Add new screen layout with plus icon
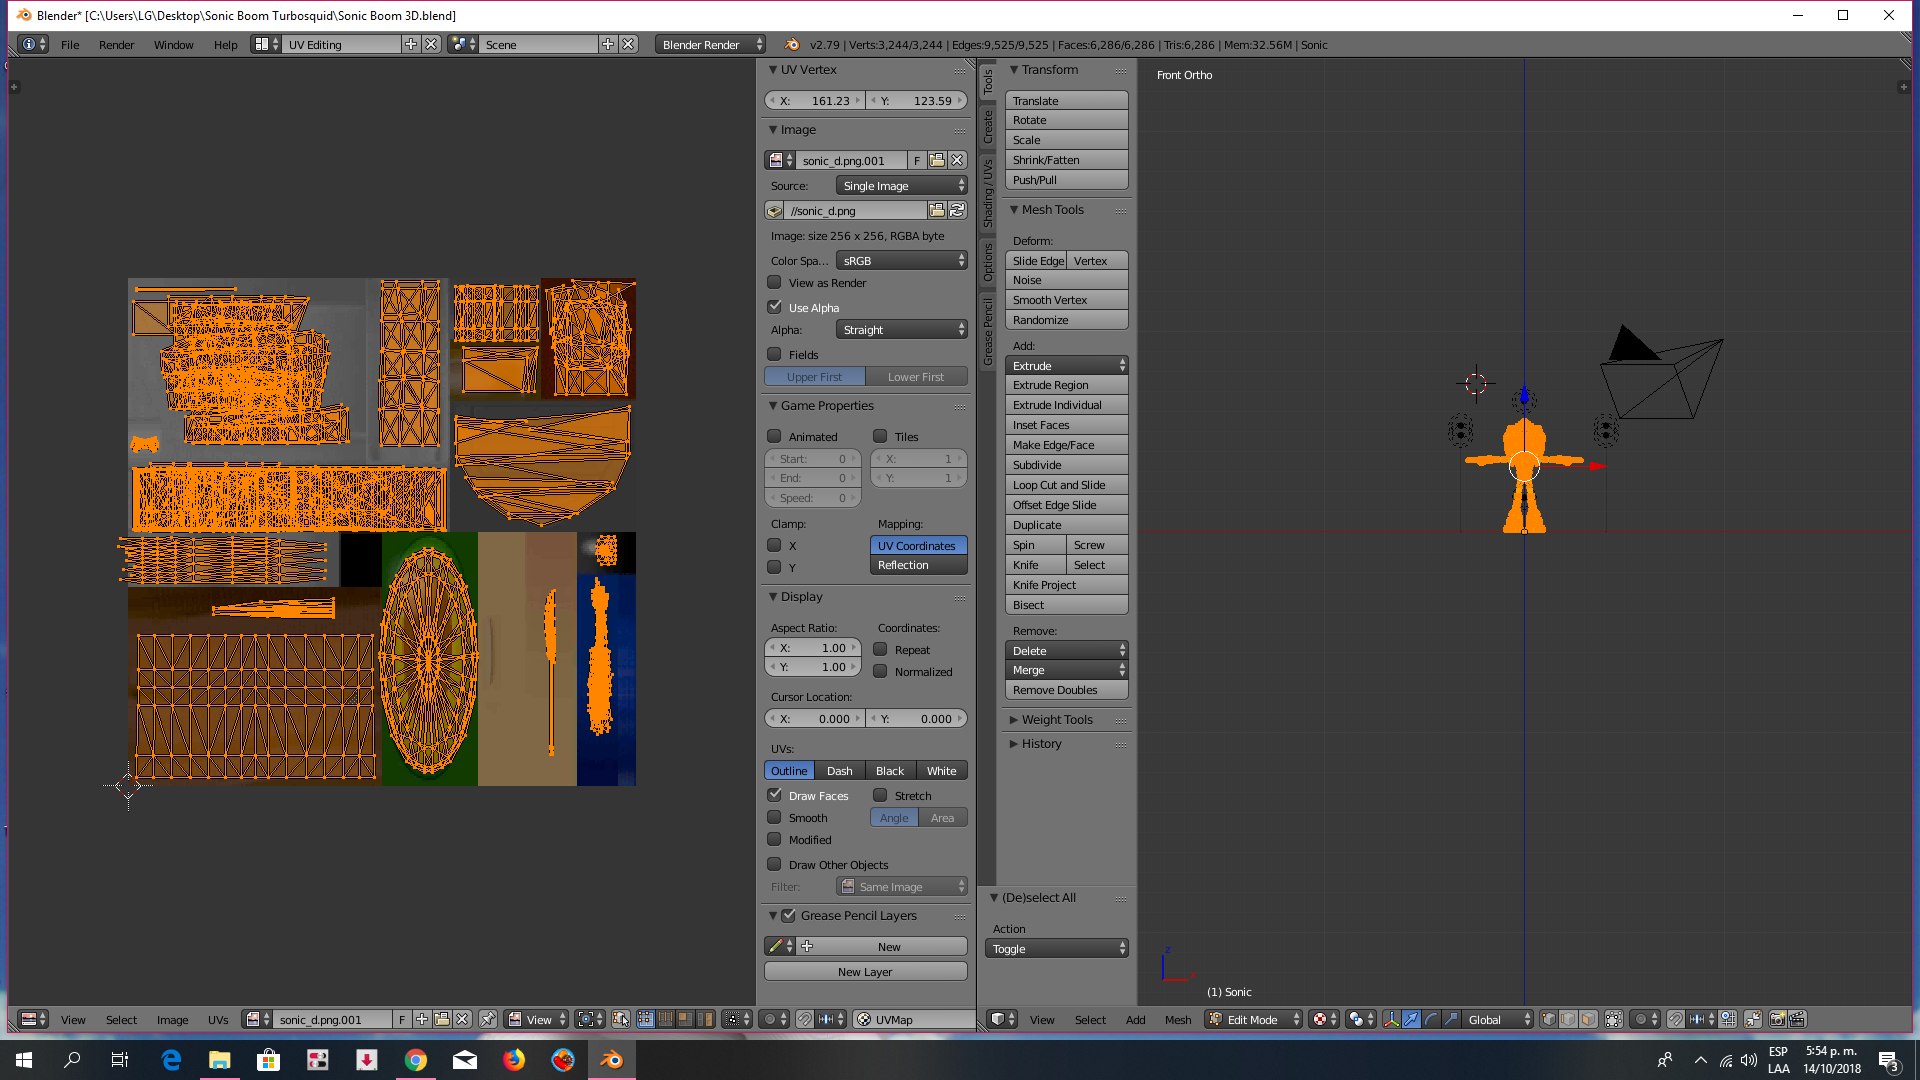 pyautogui.click(x=411, y=44)
